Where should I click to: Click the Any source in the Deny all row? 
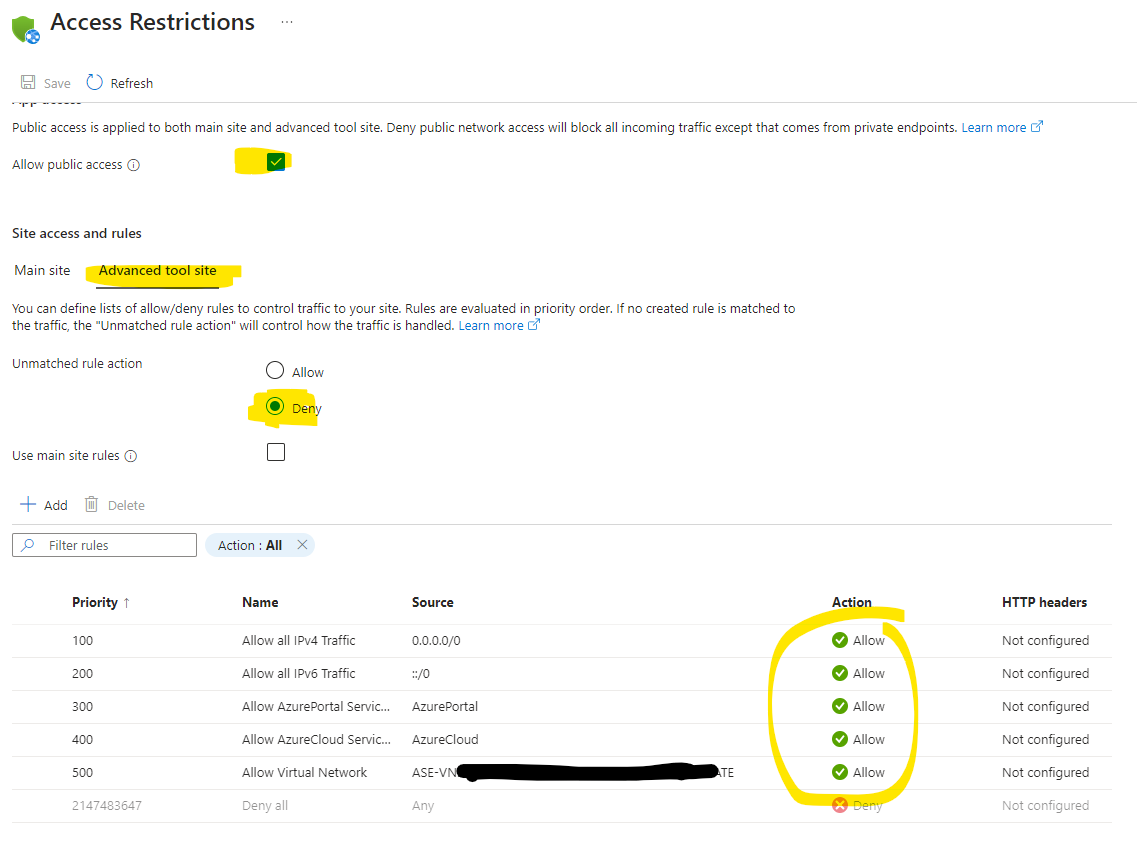coord(423,805)
